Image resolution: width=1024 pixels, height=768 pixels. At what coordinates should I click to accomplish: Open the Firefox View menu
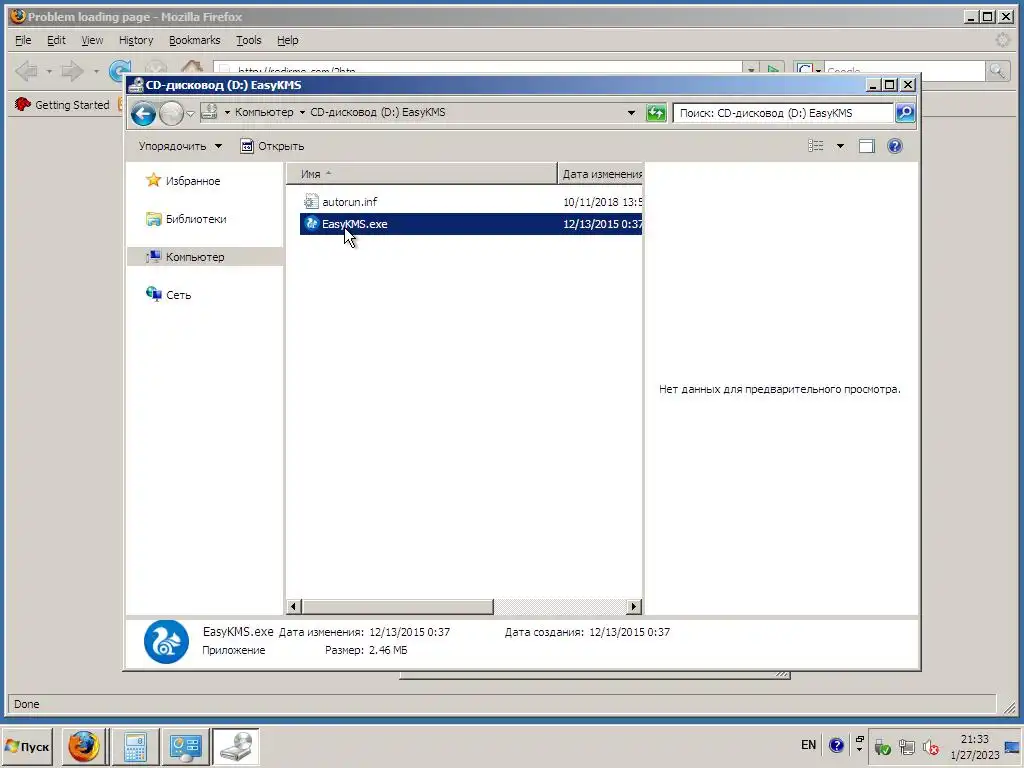pyautogui.click(x=92, y=40)
